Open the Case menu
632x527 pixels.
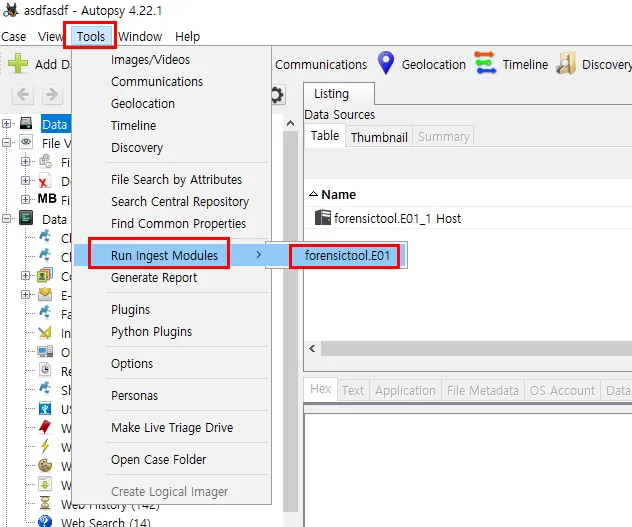coord(14,37)
